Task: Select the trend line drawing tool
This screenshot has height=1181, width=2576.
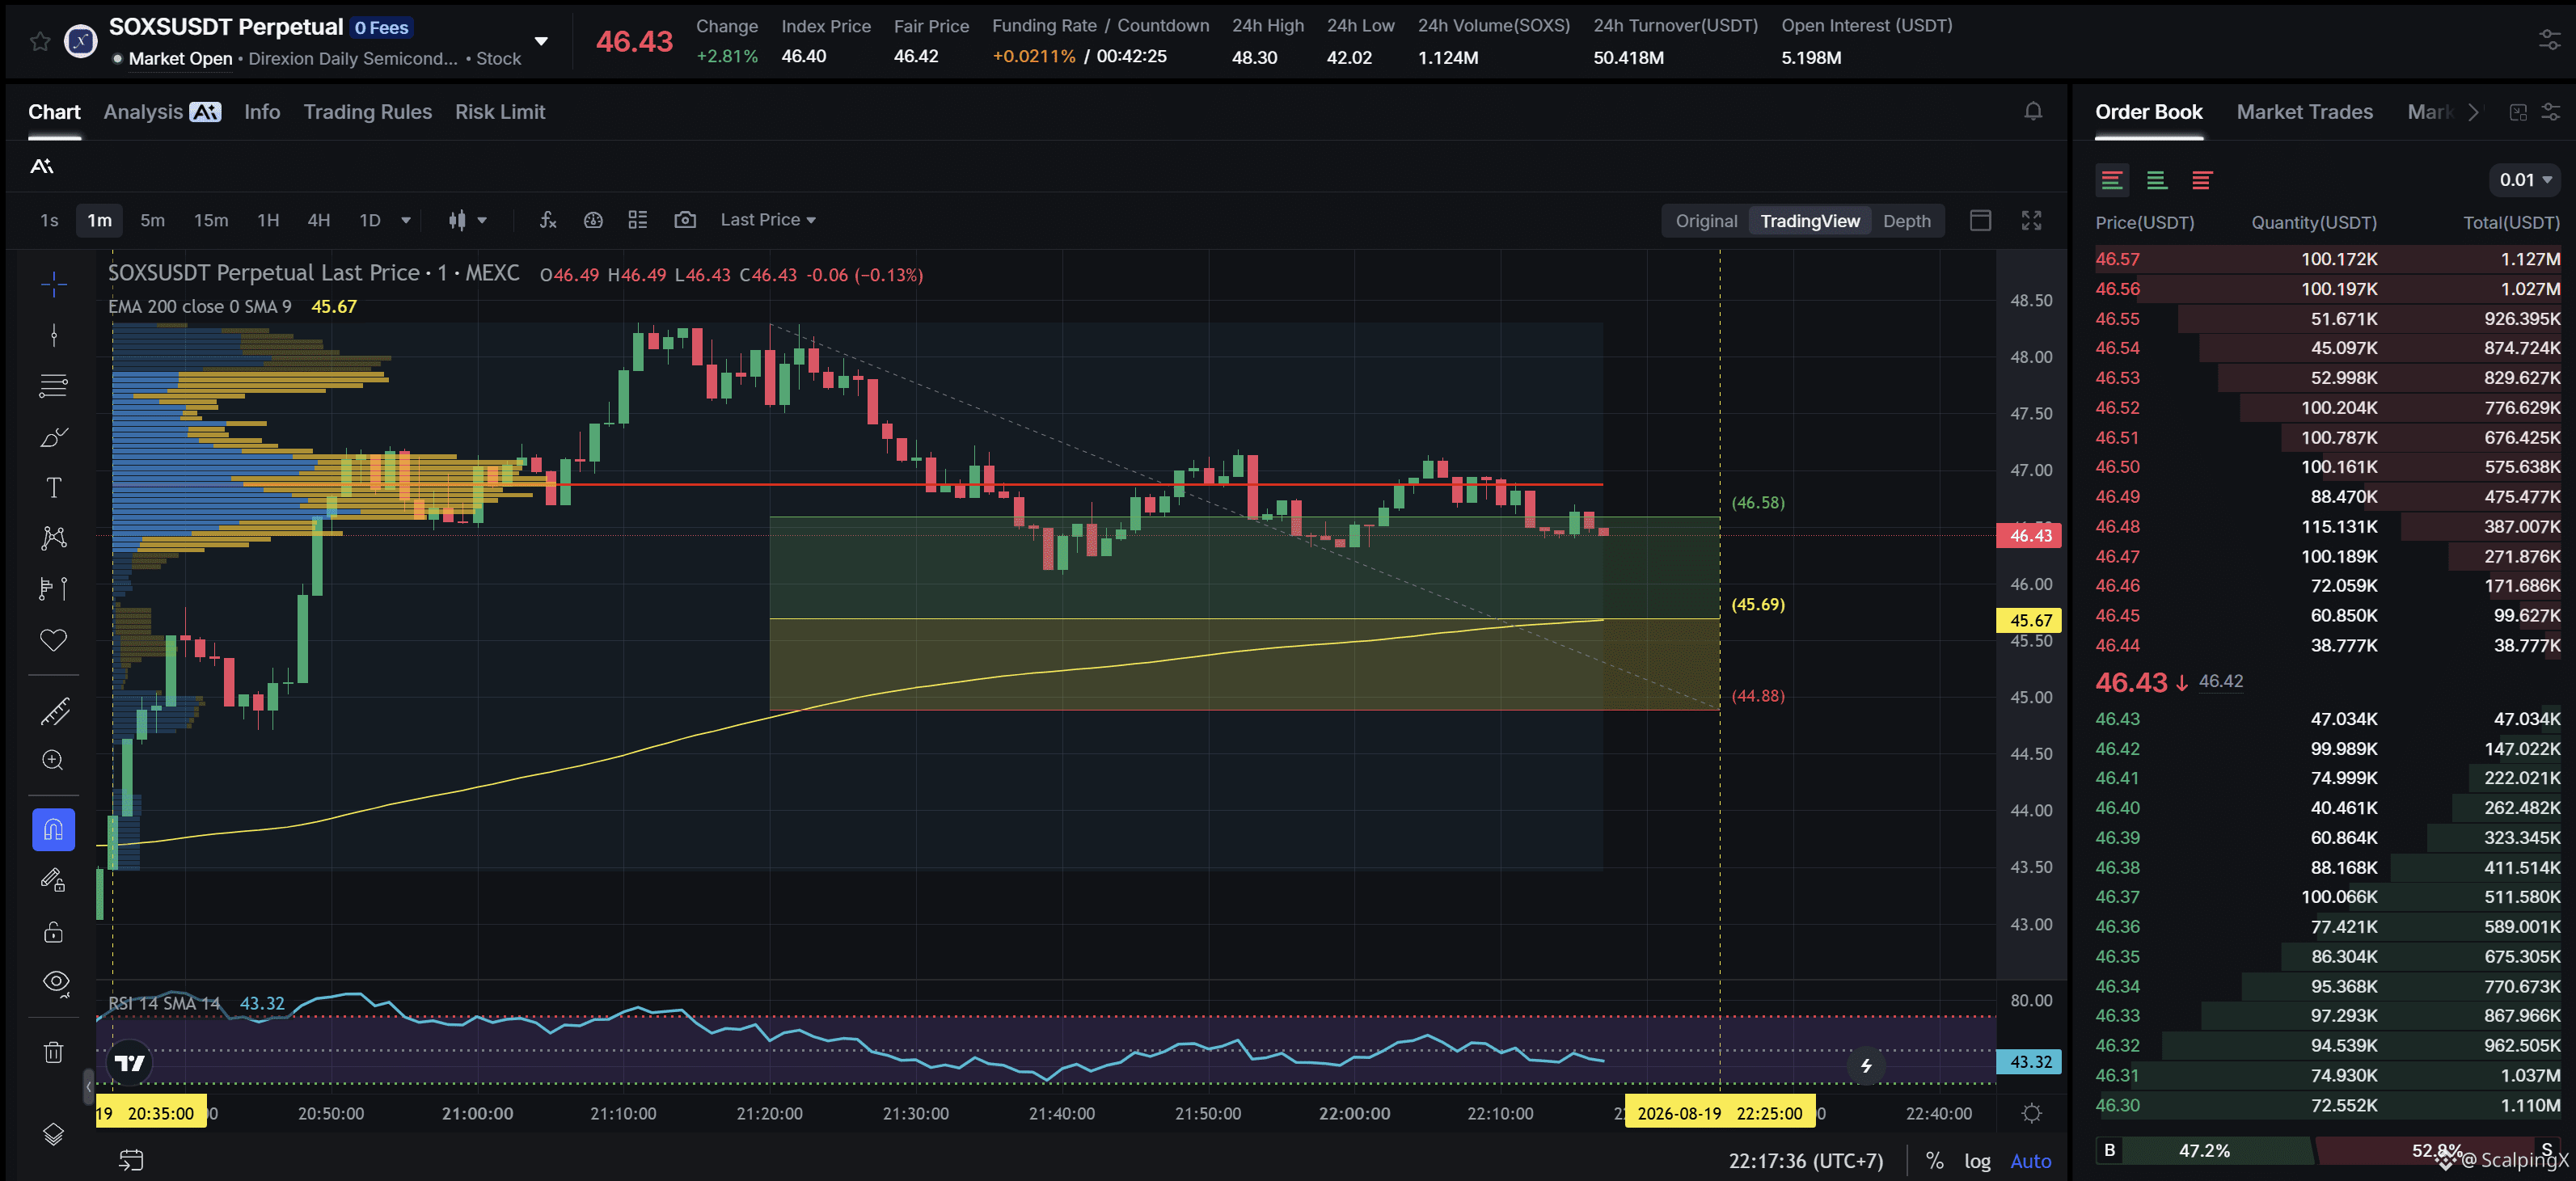Action: 54,335
